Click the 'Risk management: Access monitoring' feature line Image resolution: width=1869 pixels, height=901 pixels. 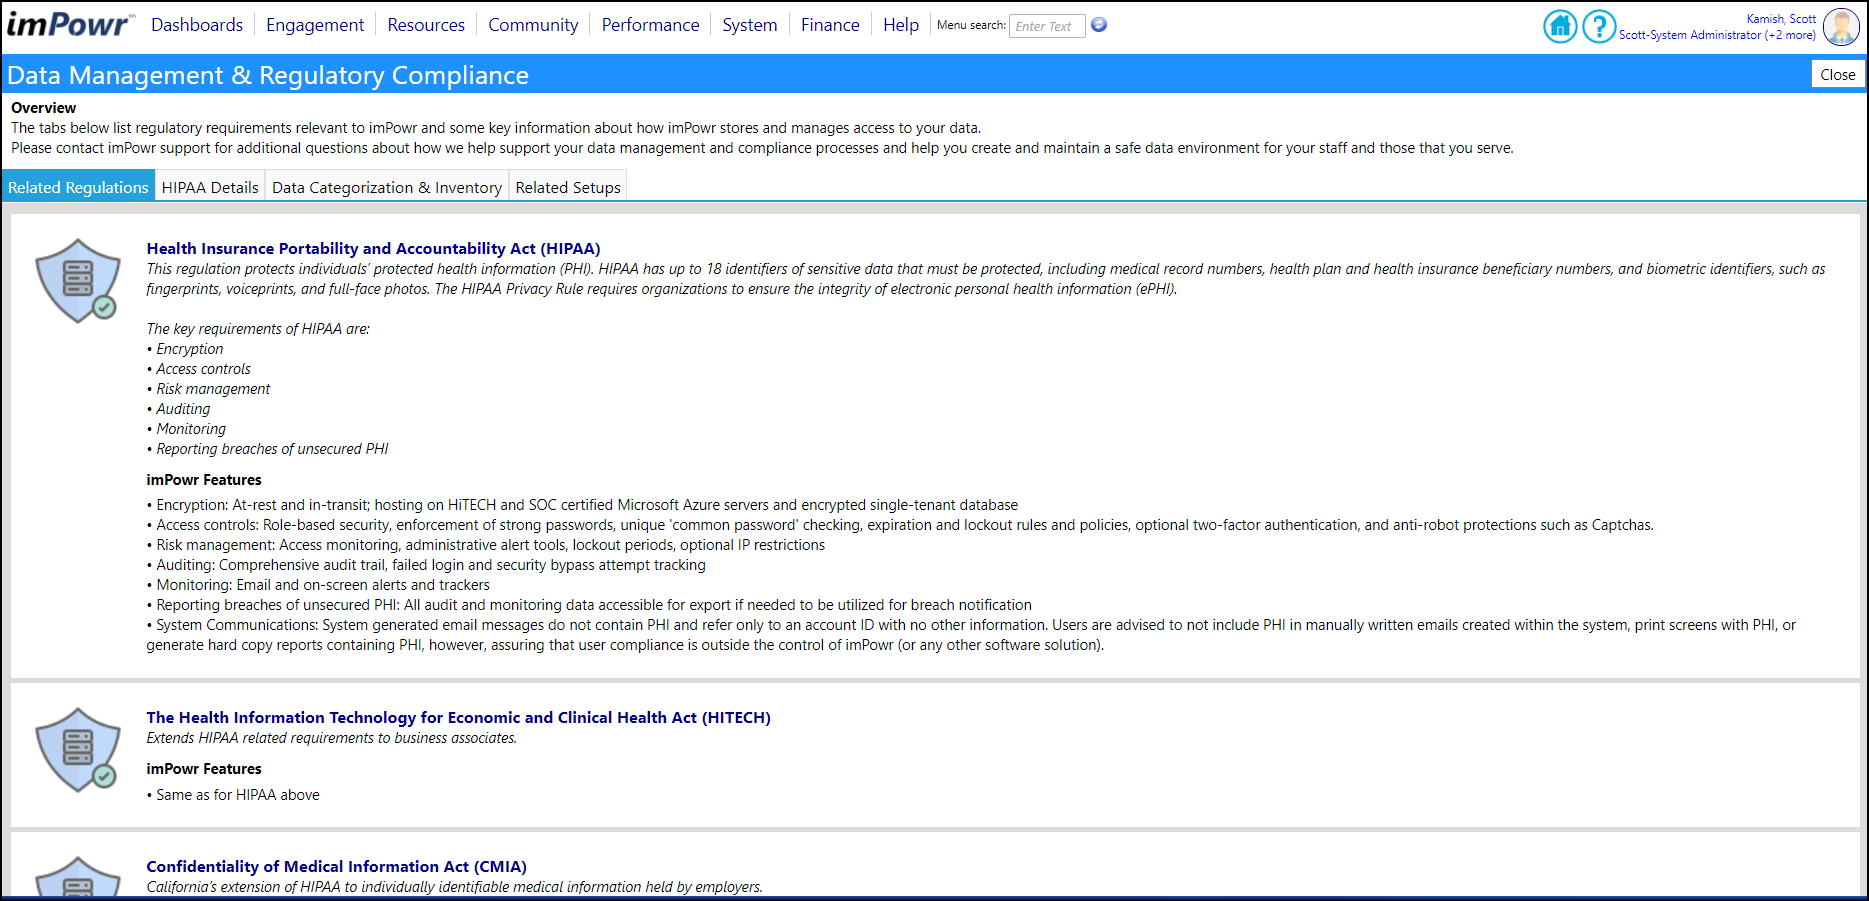coord(486,545)
